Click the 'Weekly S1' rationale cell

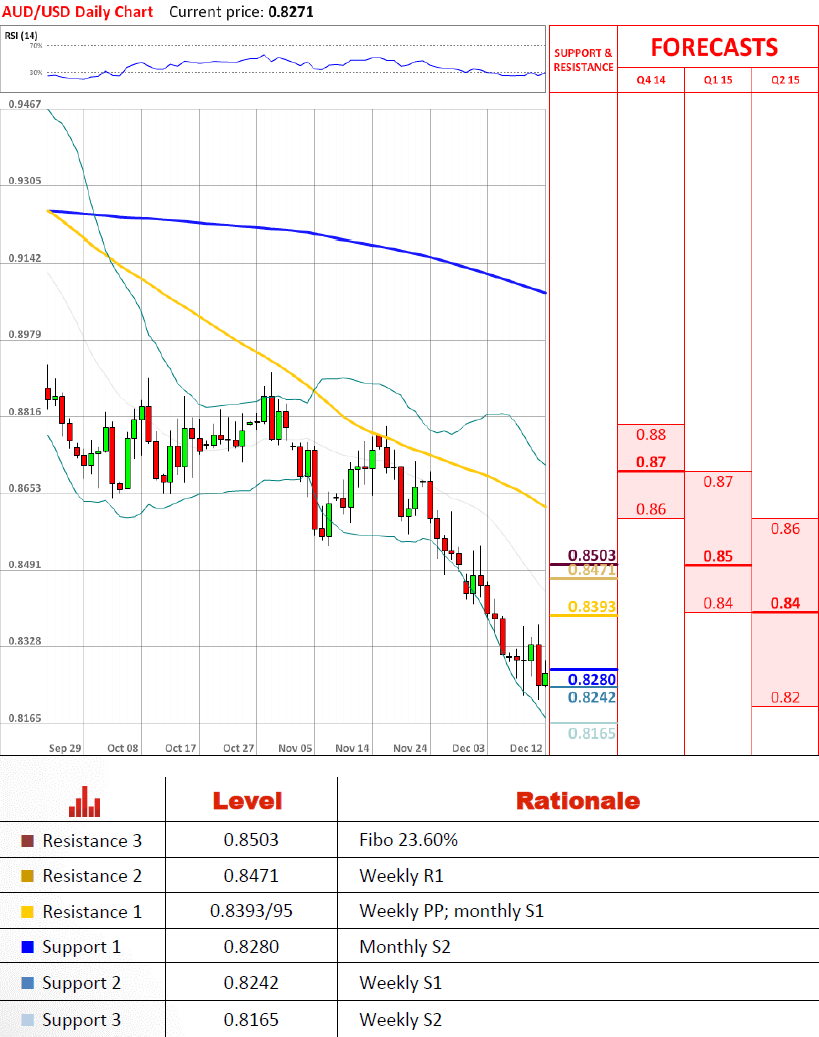point(400,982)
